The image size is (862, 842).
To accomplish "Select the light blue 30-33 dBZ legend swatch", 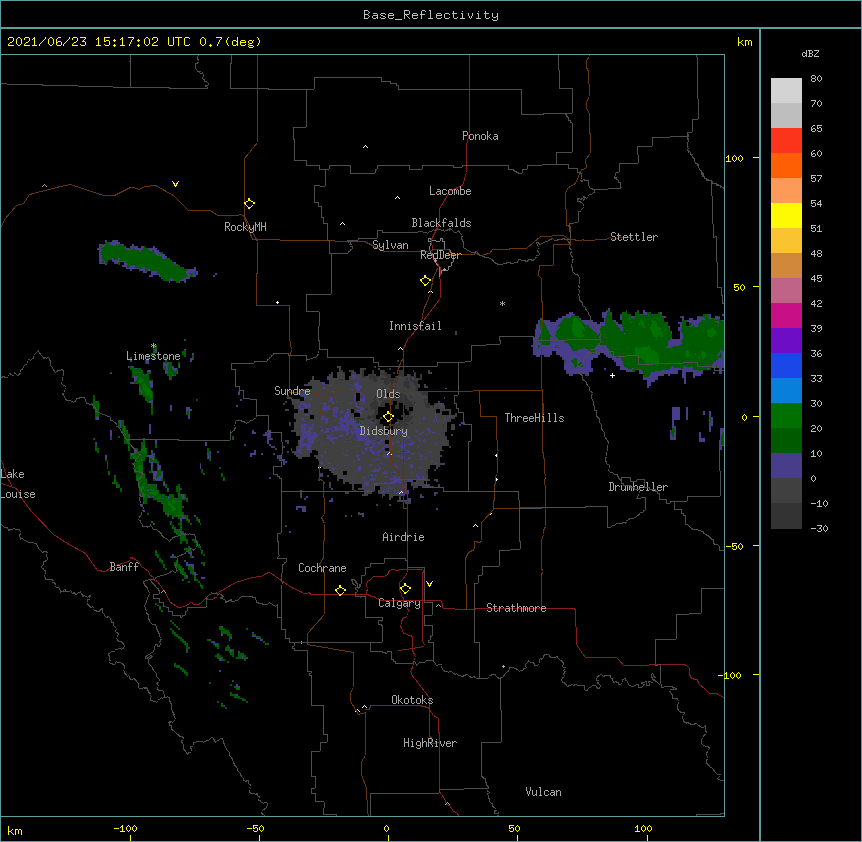I will click(x=786, y=390).
